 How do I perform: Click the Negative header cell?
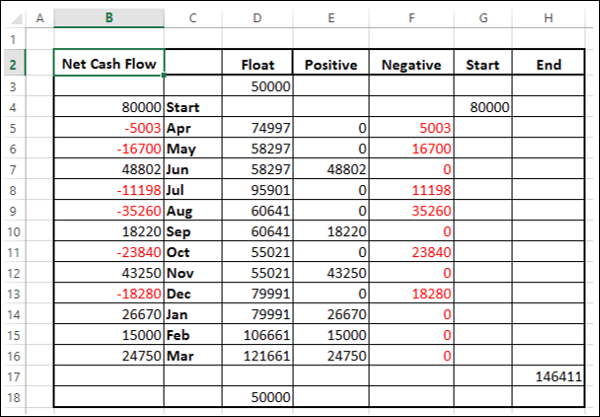pos(411,64)
